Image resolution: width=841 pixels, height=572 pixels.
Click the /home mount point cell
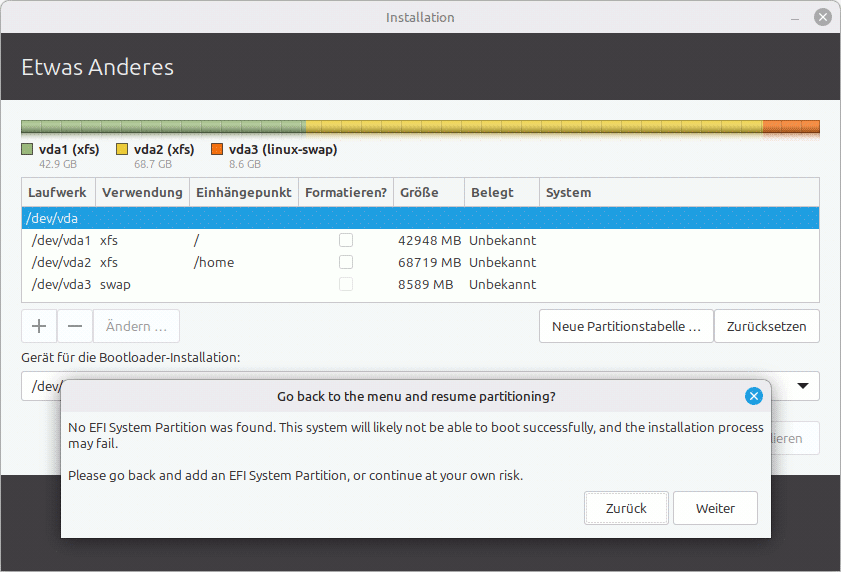(214, 262)
